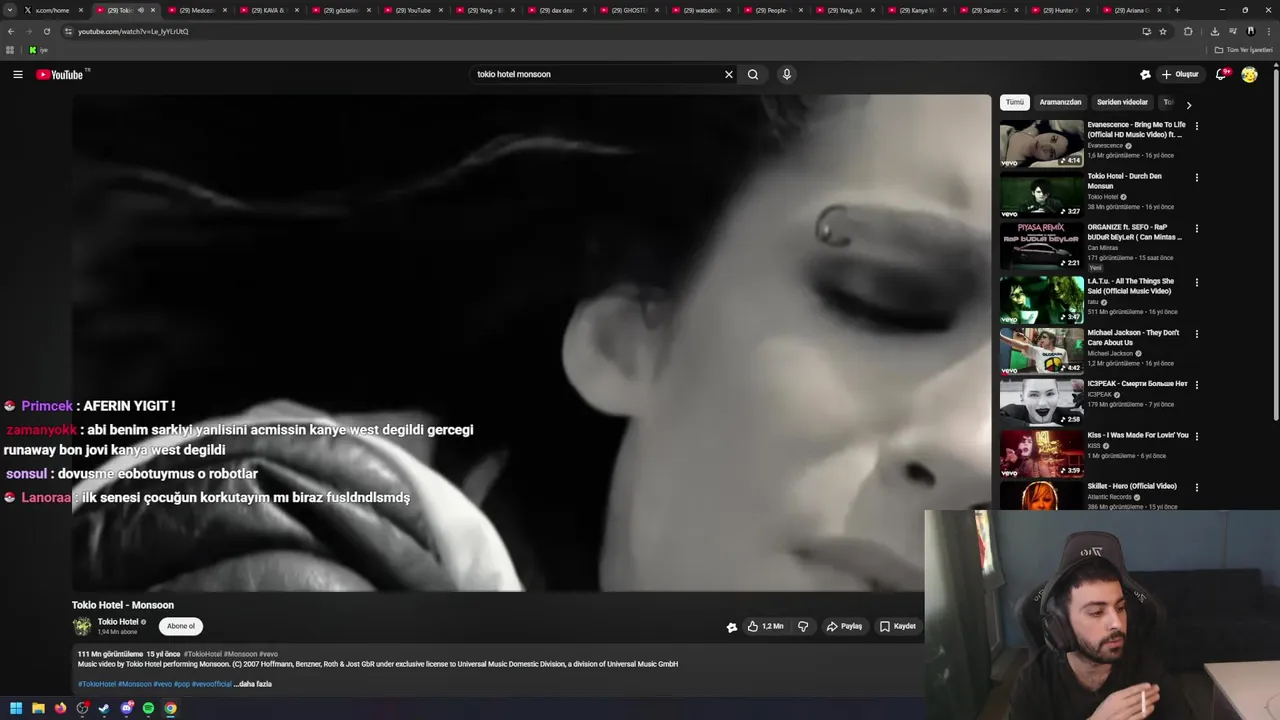Open options menu for Durch Den Monsun video
Image resolution: width=1280 pixels, height=720 pixels.
(x=1196, y=178)
